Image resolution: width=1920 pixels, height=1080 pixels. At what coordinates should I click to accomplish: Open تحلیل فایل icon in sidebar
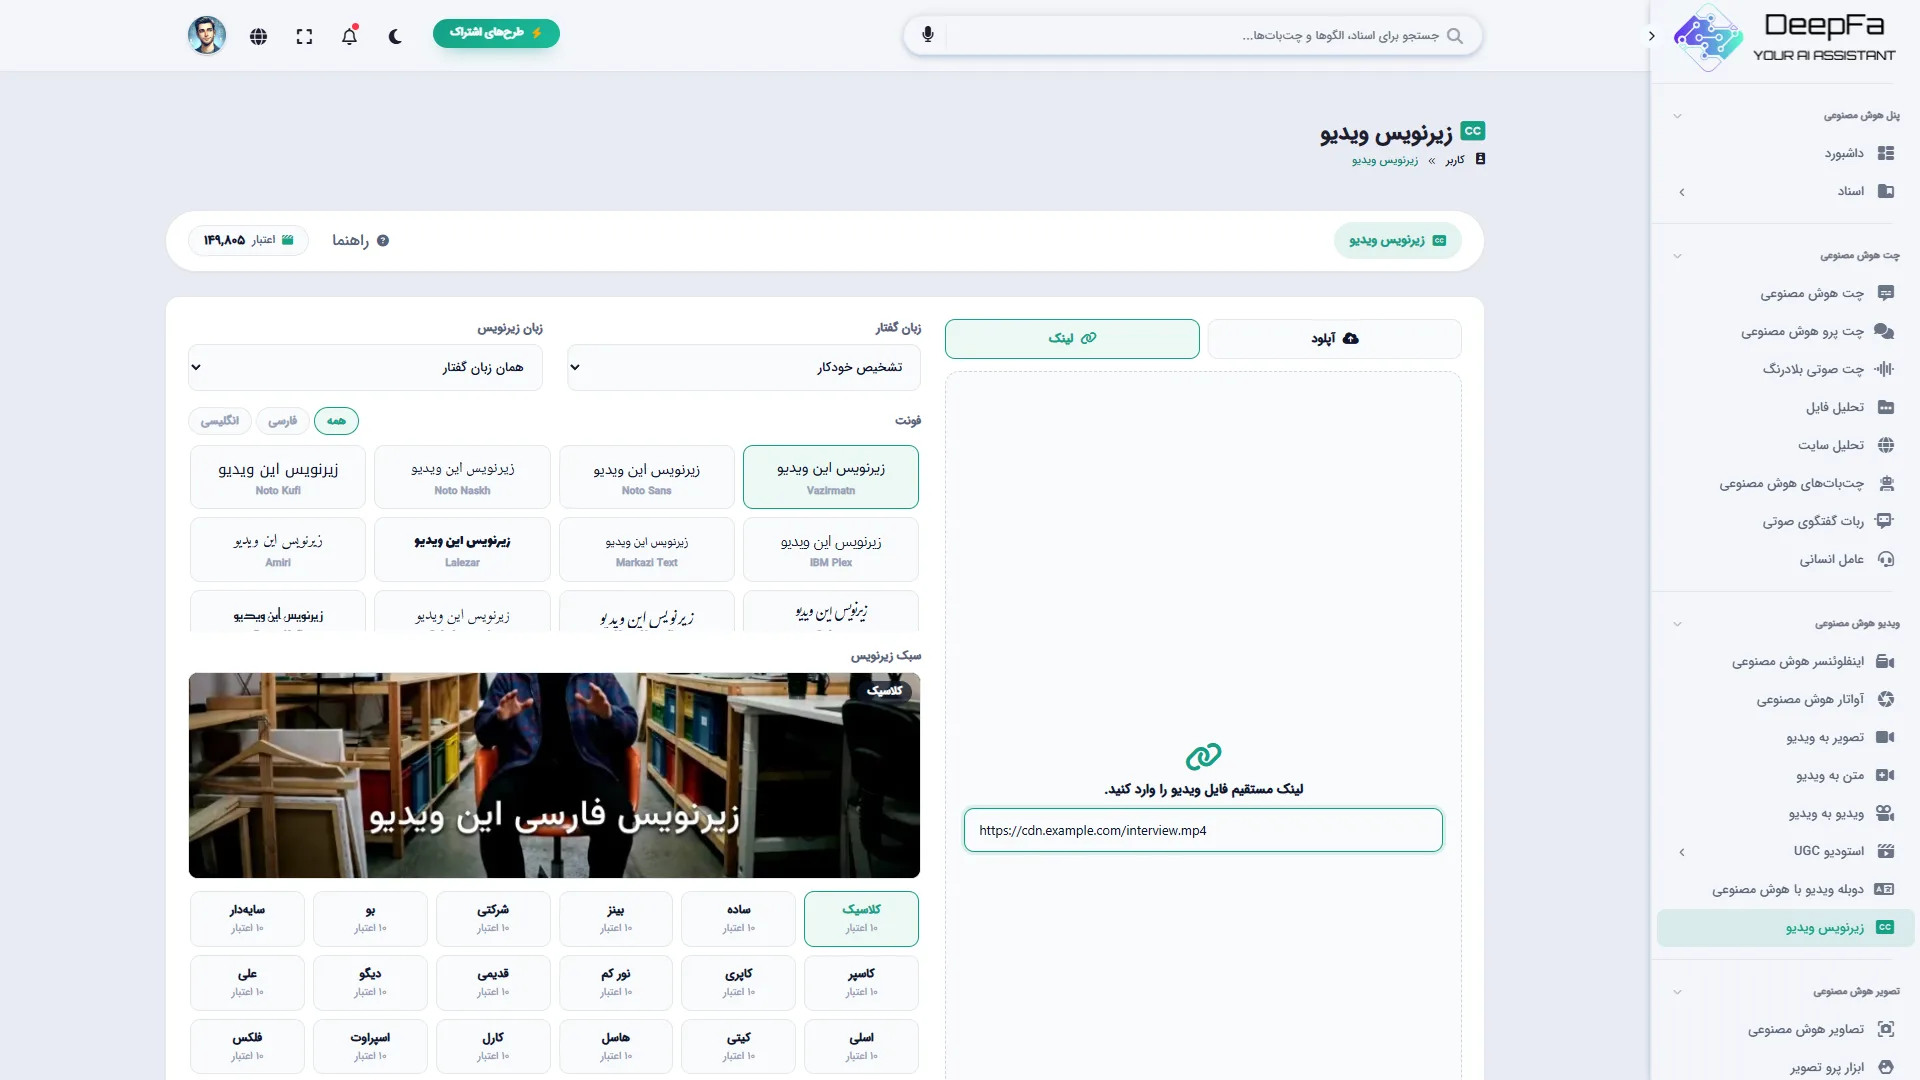click(1886, 407)
